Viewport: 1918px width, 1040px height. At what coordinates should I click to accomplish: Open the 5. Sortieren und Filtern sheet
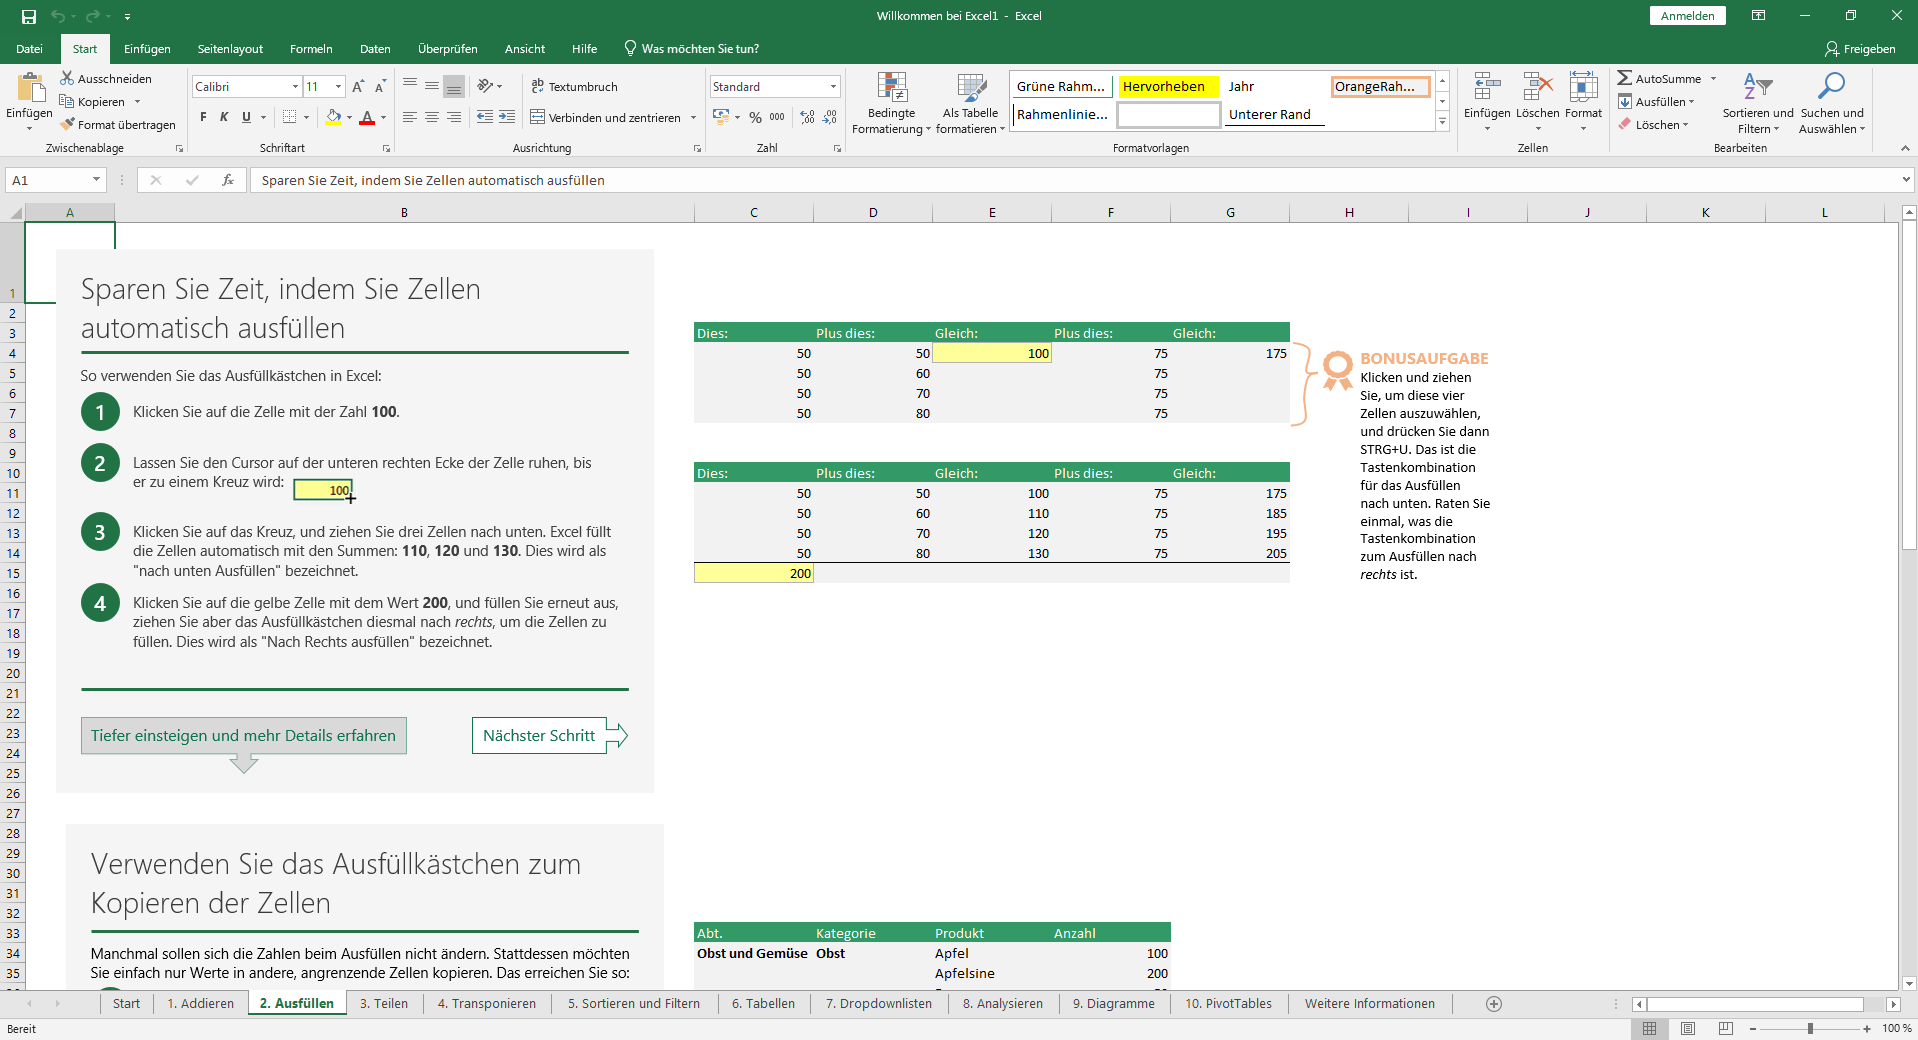click(634, 1003)
